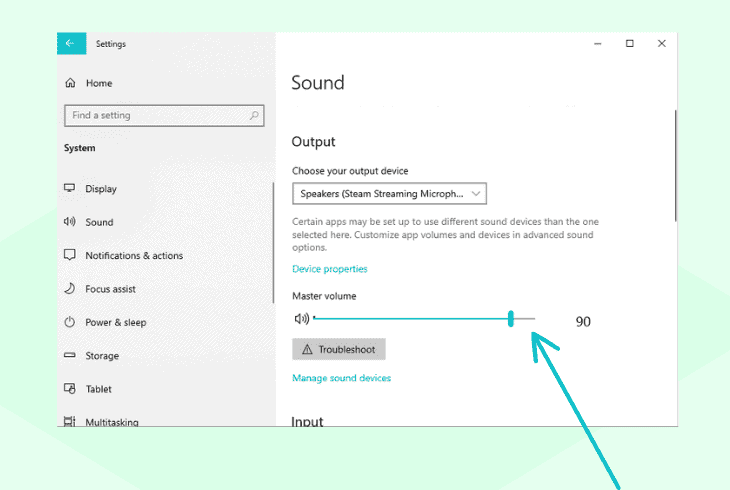Viewport: 730px width, 490px height.
Task: Click the Power & sleep power icon
Action: coord(69,322)
